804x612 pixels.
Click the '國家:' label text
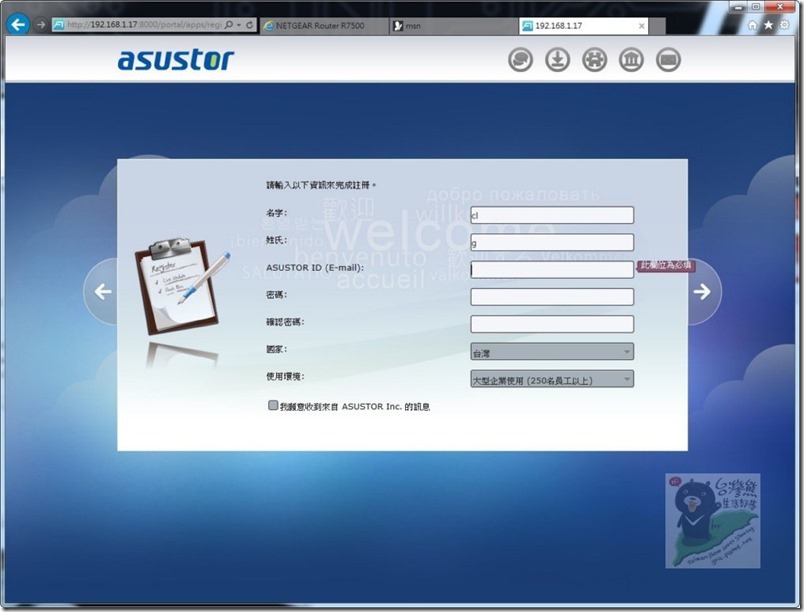[x=277, y=349]
